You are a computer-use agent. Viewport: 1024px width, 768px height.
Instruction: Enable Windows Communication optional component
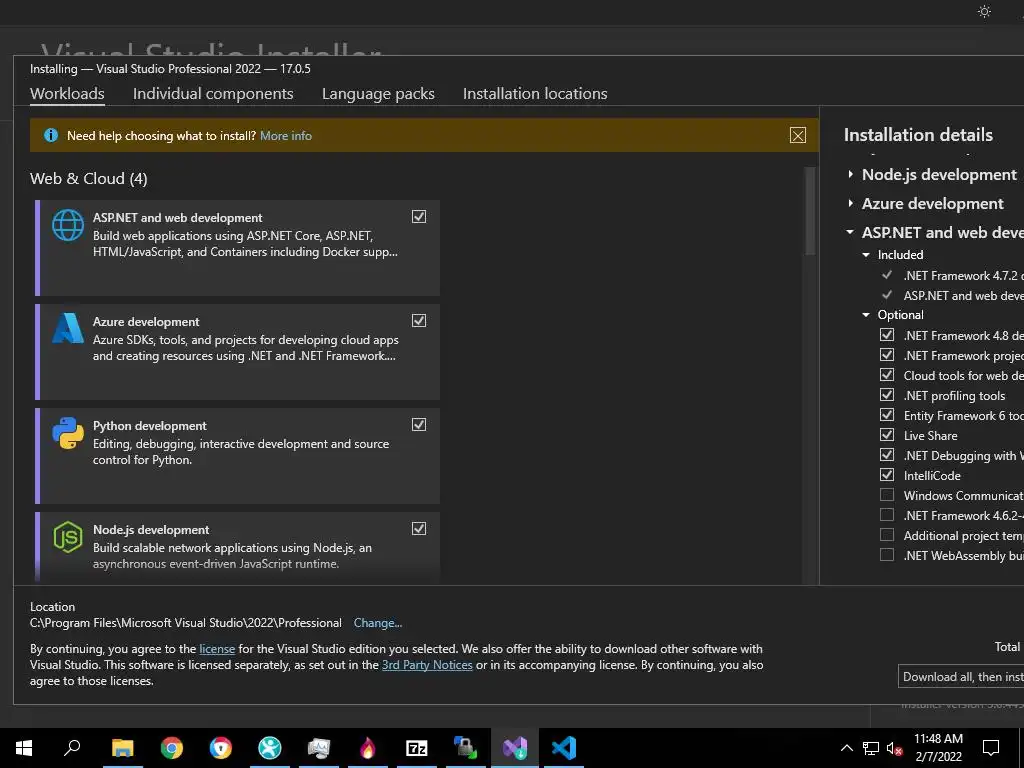[x=887, y=494]
